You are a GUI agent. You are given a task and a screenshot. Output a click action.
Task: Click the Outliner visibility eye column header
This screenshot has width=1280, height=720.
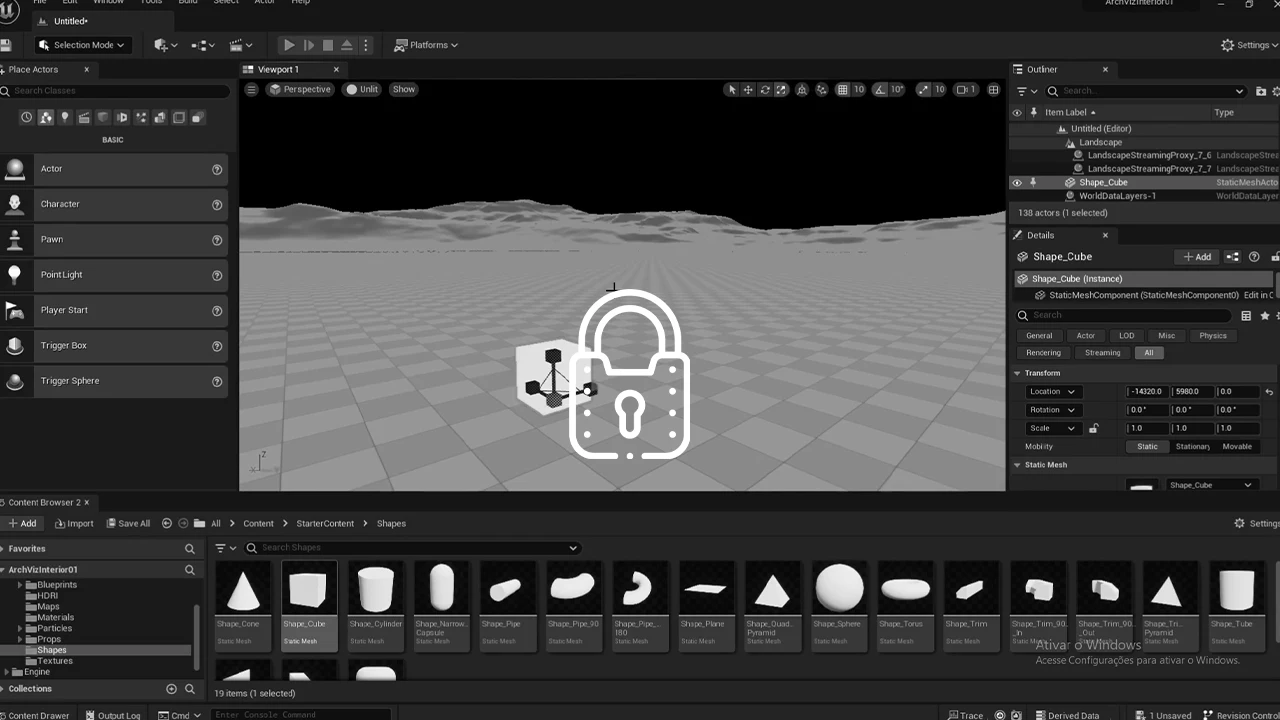pos(1017,113)
